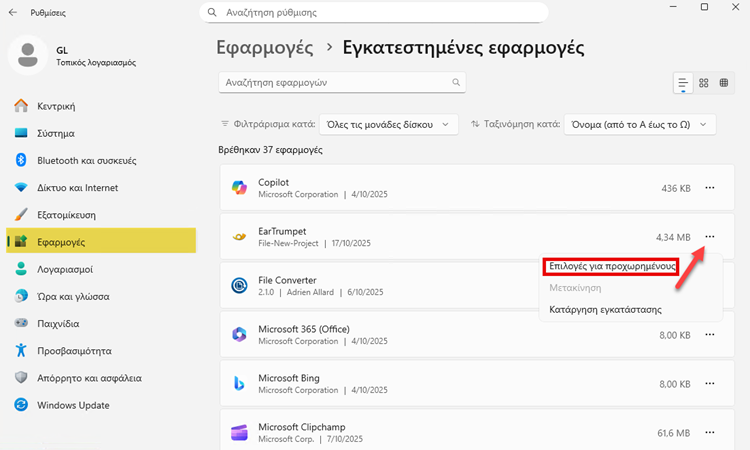This screenshot has width=750, height=450.
Task: Switch to list view layout
Action: 683,83
